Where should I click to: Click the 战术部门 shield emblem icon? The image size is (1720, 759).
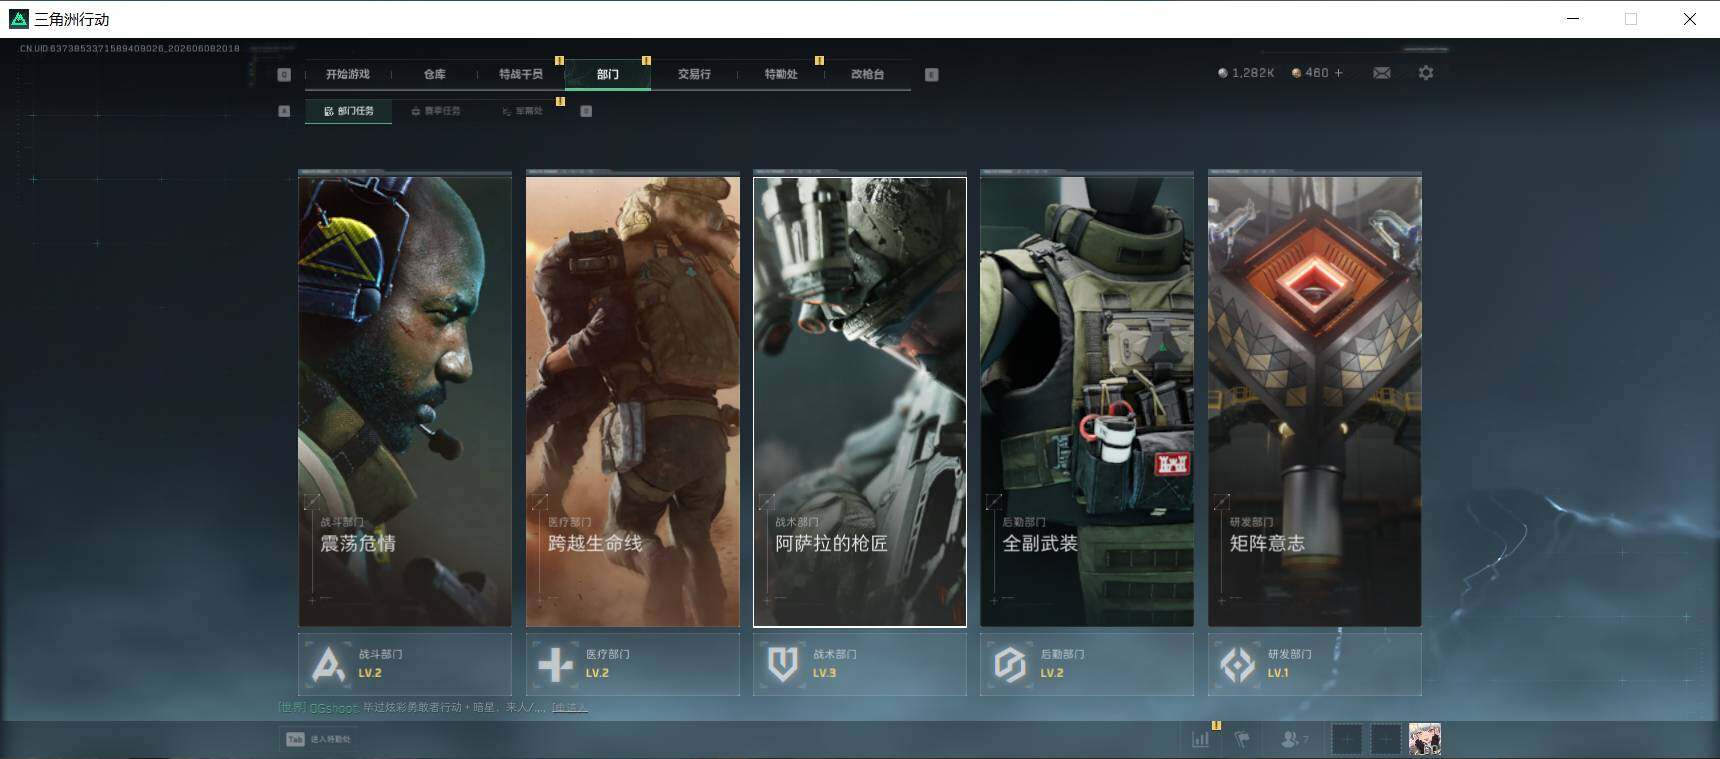pos(783,664)
